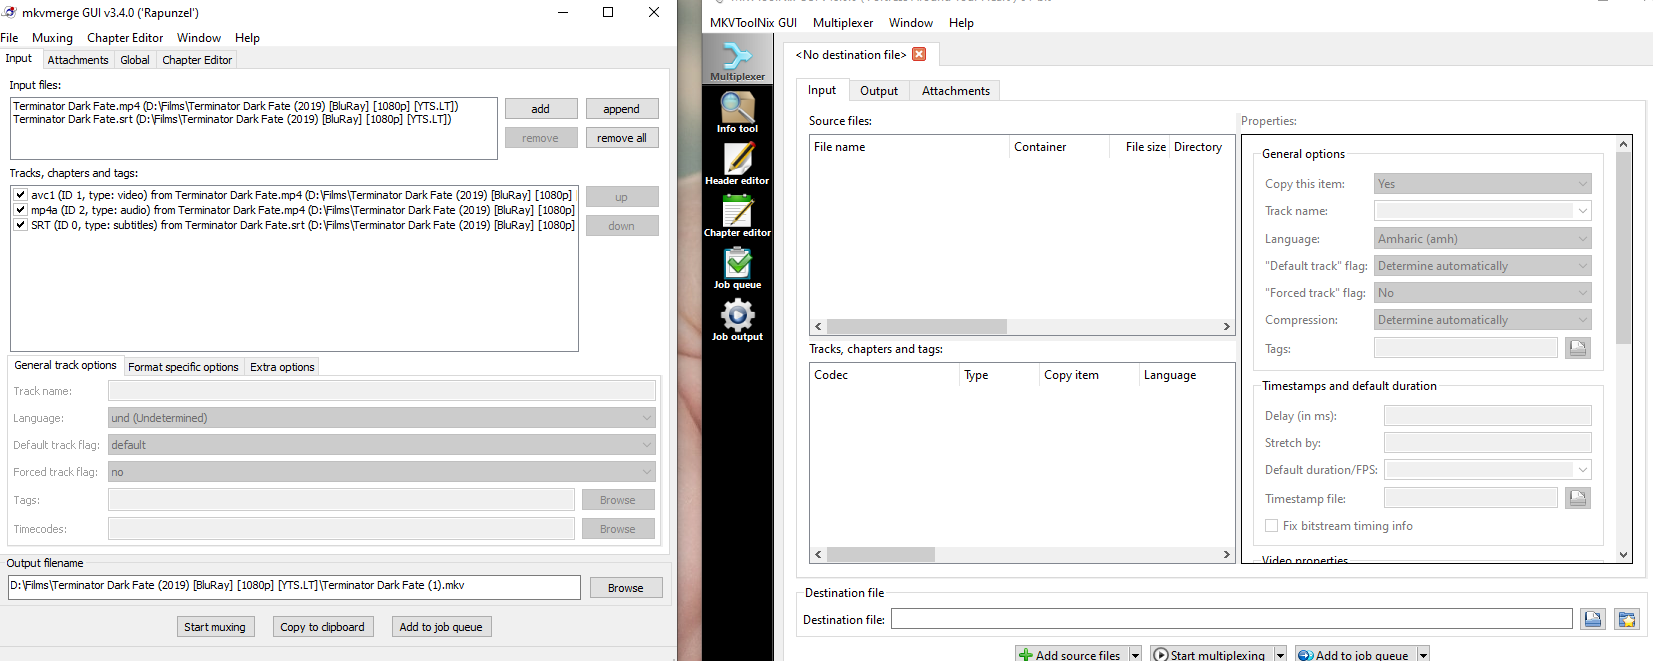Switch to the Global tab
This screenshot has height=661, width=1653.
(135, 60)
